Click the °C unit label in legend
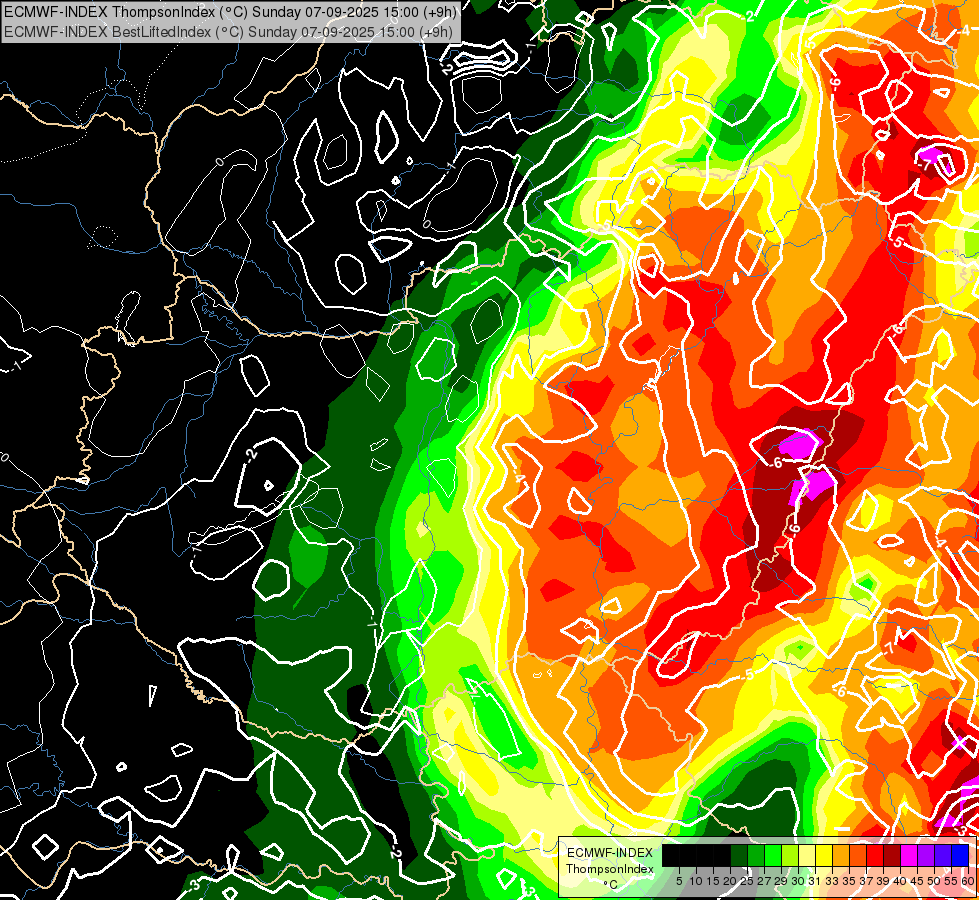This screenshot has width=979, height=900. tap(611, 884)
